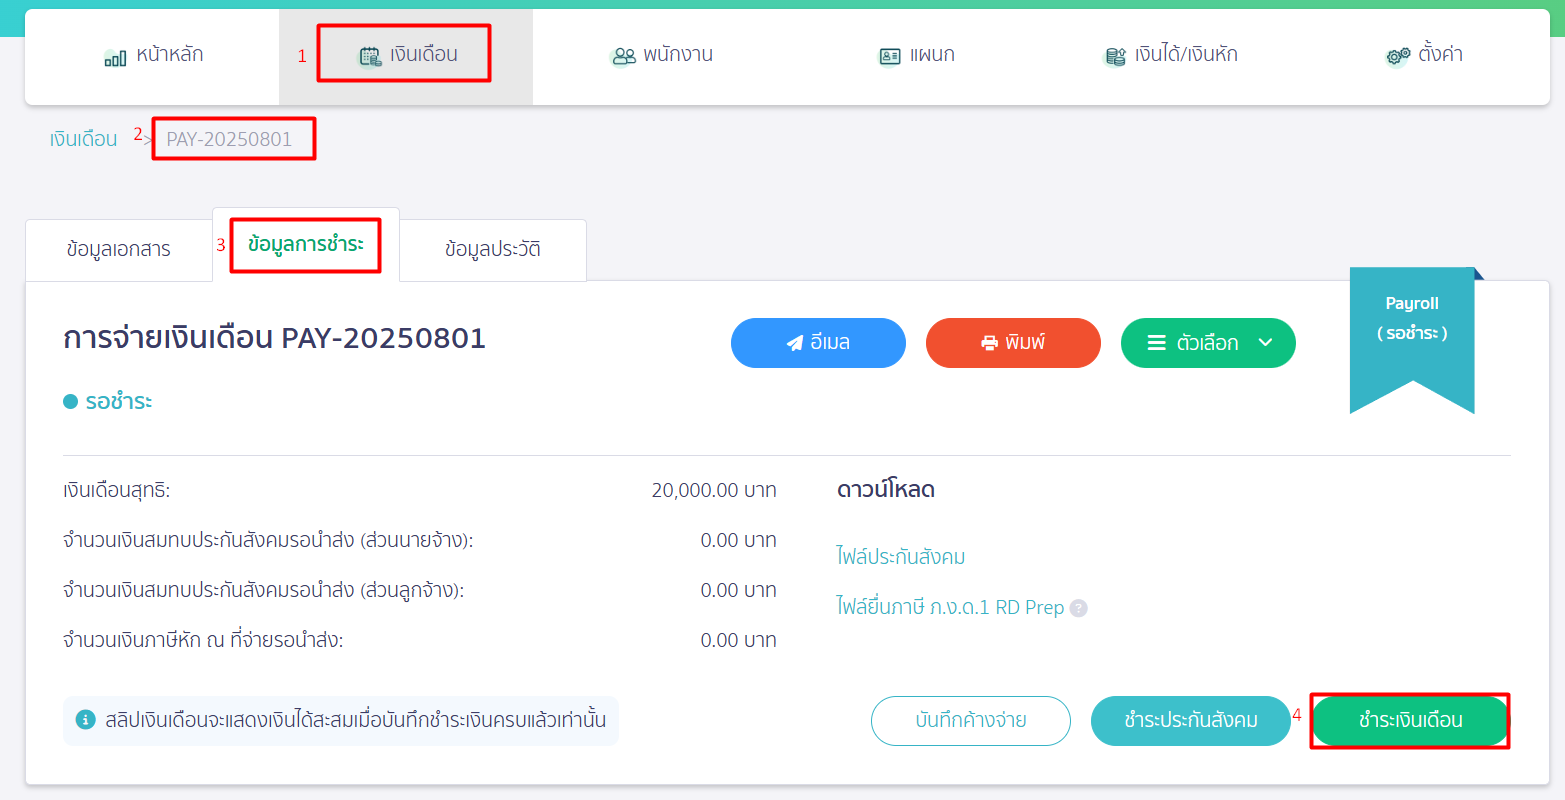The image size is (1565, 800).
Task: Click the แผนก department card icon
Action: [x=888, y=55]
